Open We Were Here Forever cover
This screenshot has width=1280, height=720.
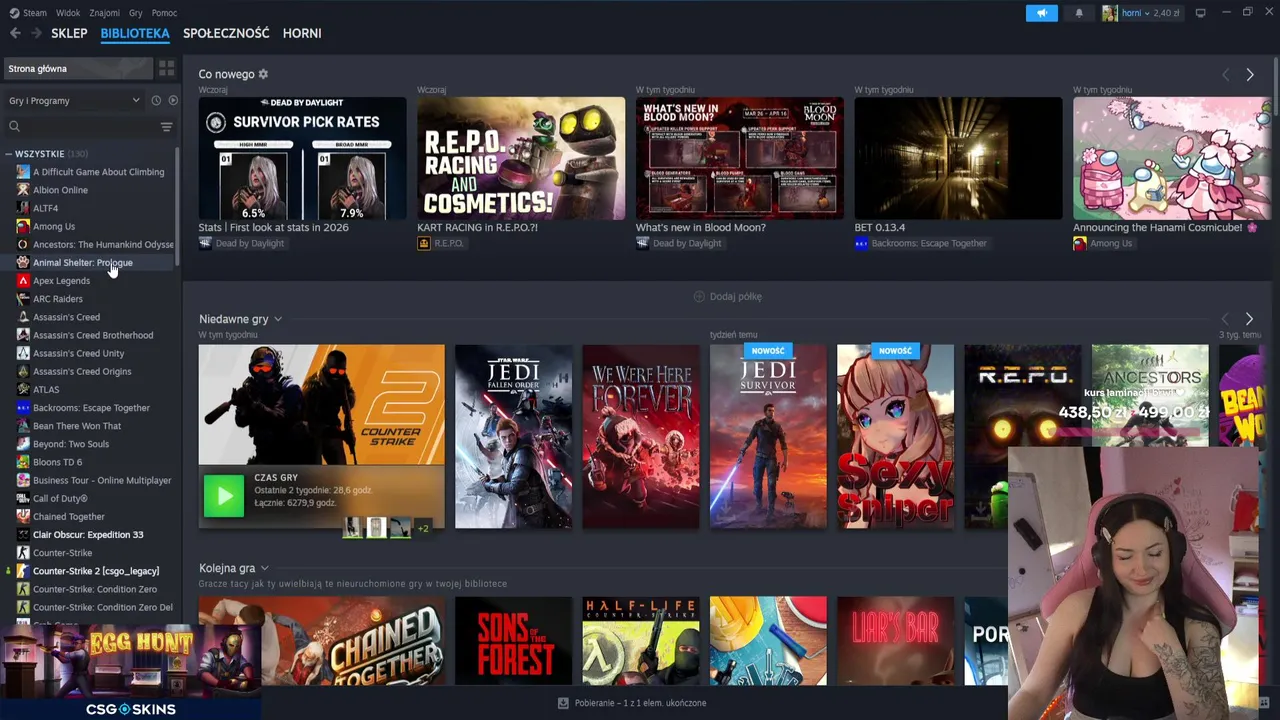641,436
